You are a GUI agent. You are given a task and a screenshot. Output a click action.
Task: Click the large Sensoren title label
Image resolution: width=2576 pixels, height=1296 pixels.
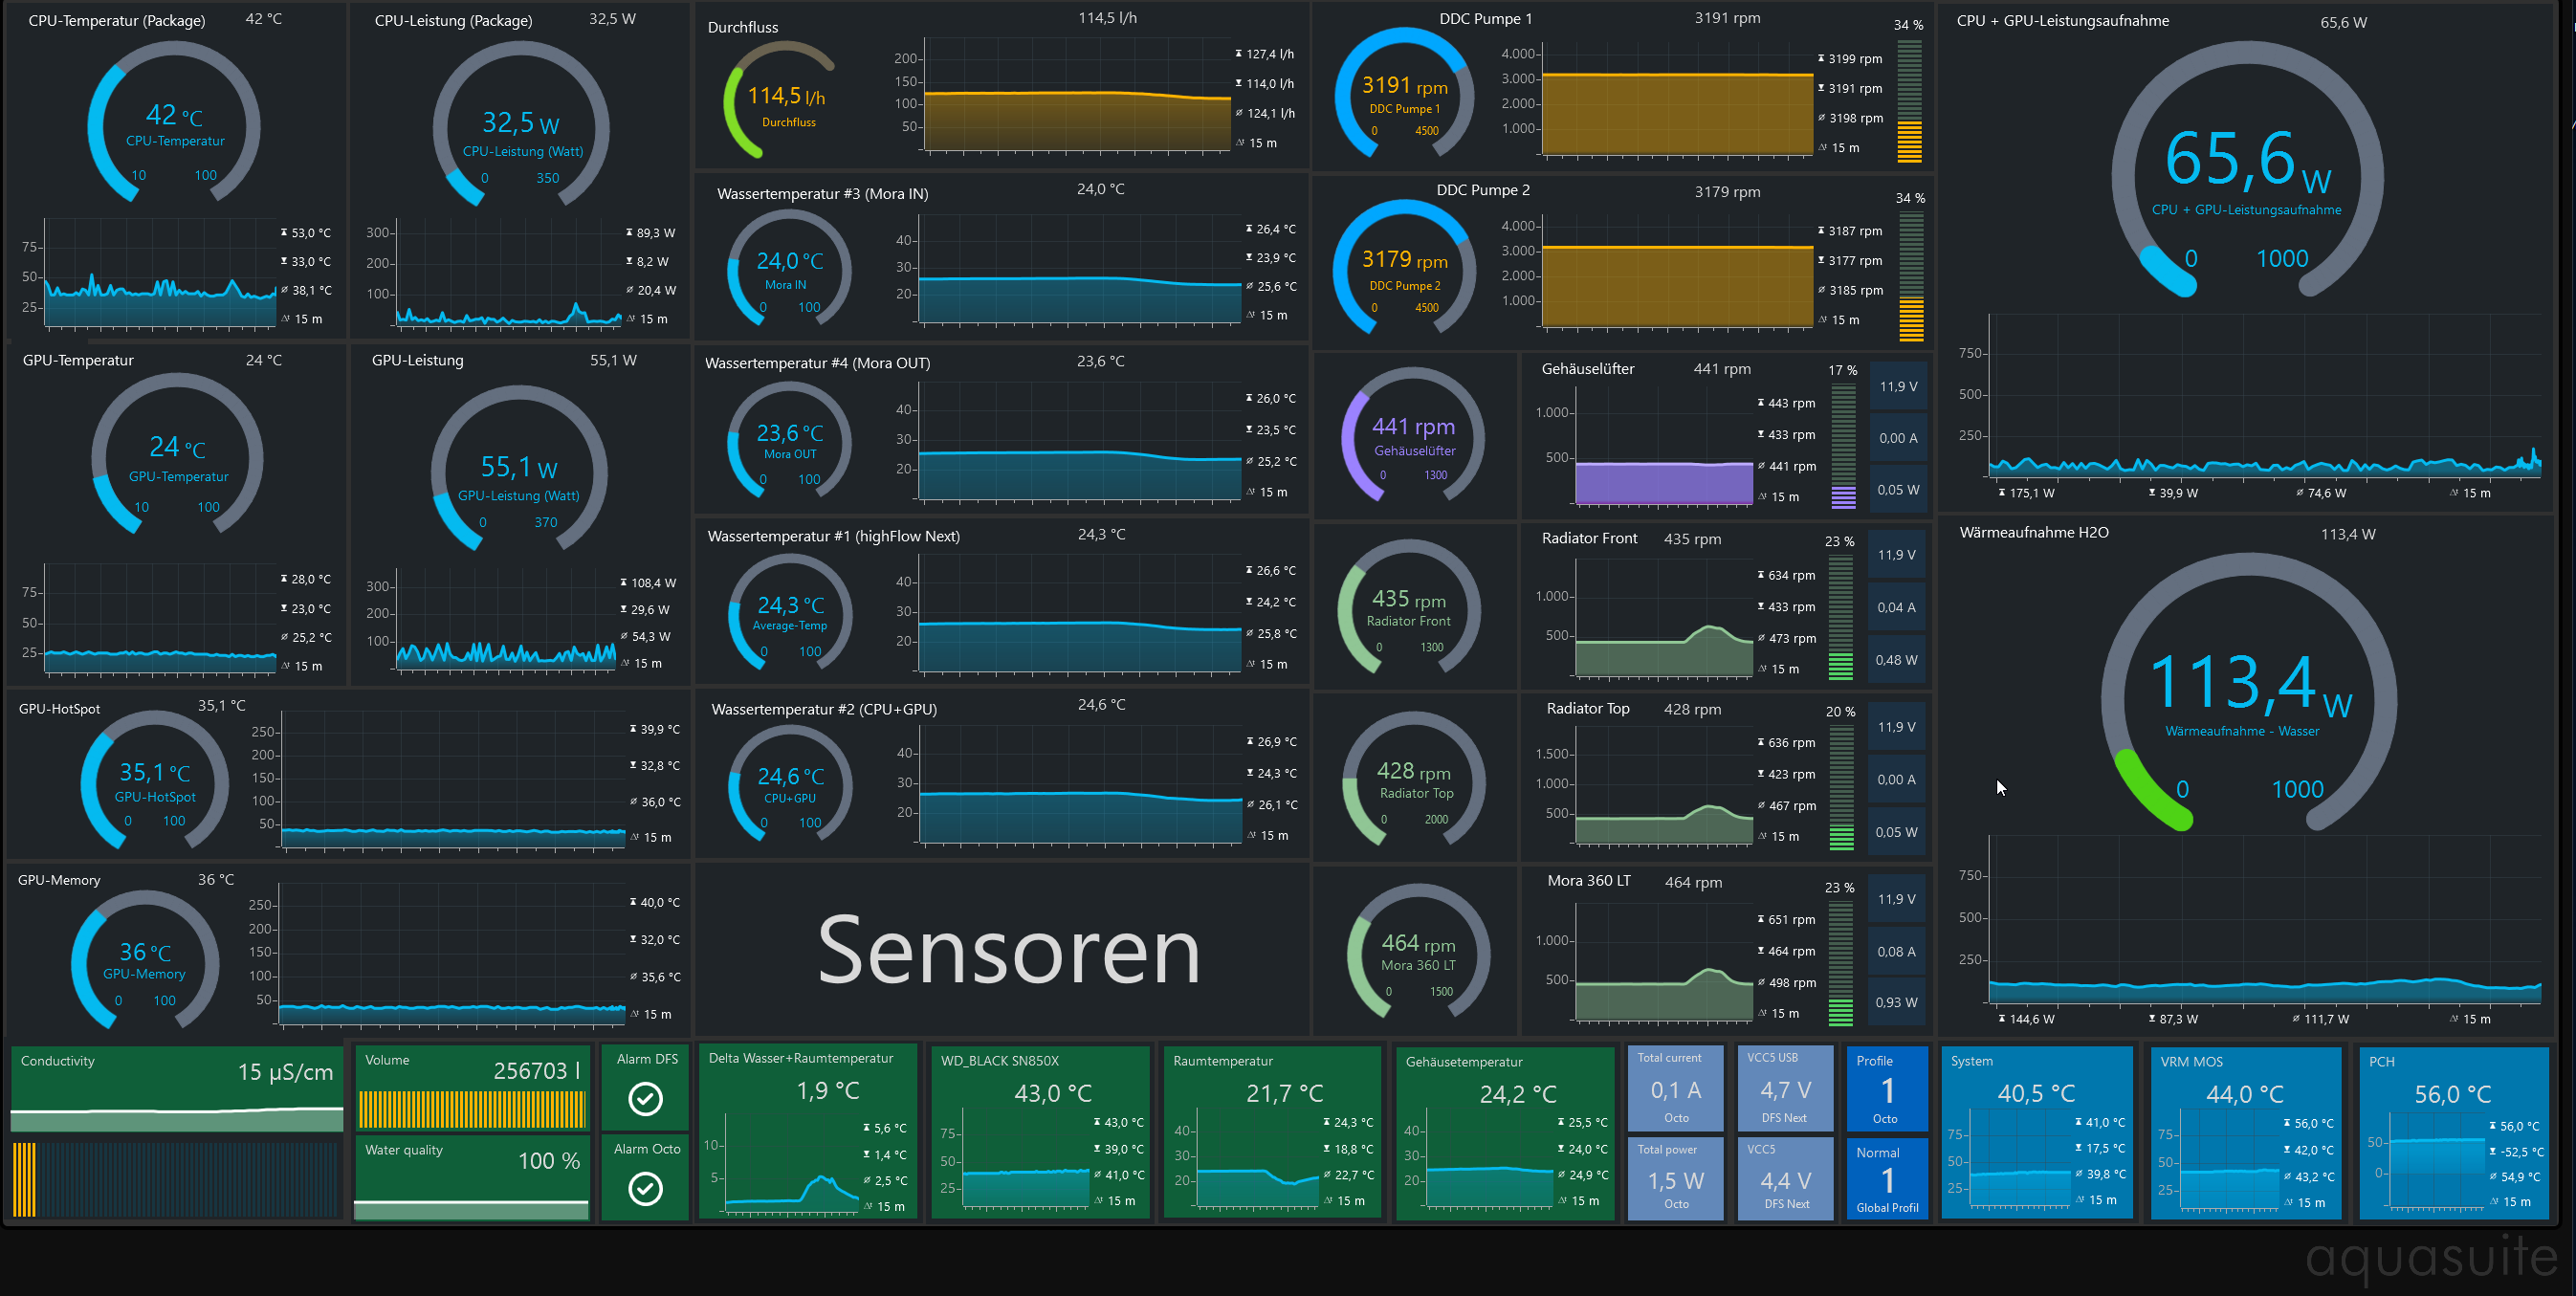(x=1008, y=951)
